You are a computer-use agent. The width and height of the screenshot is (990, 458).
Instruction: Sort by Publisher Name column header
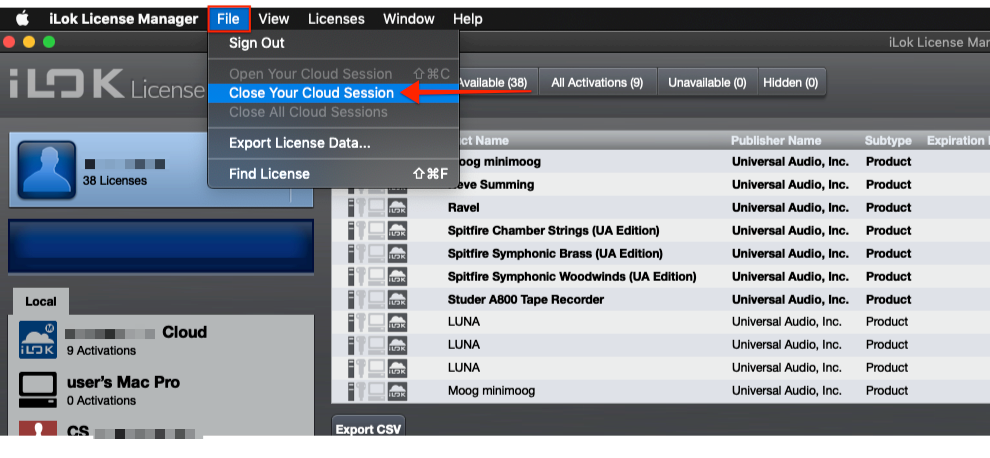point(776,140)
